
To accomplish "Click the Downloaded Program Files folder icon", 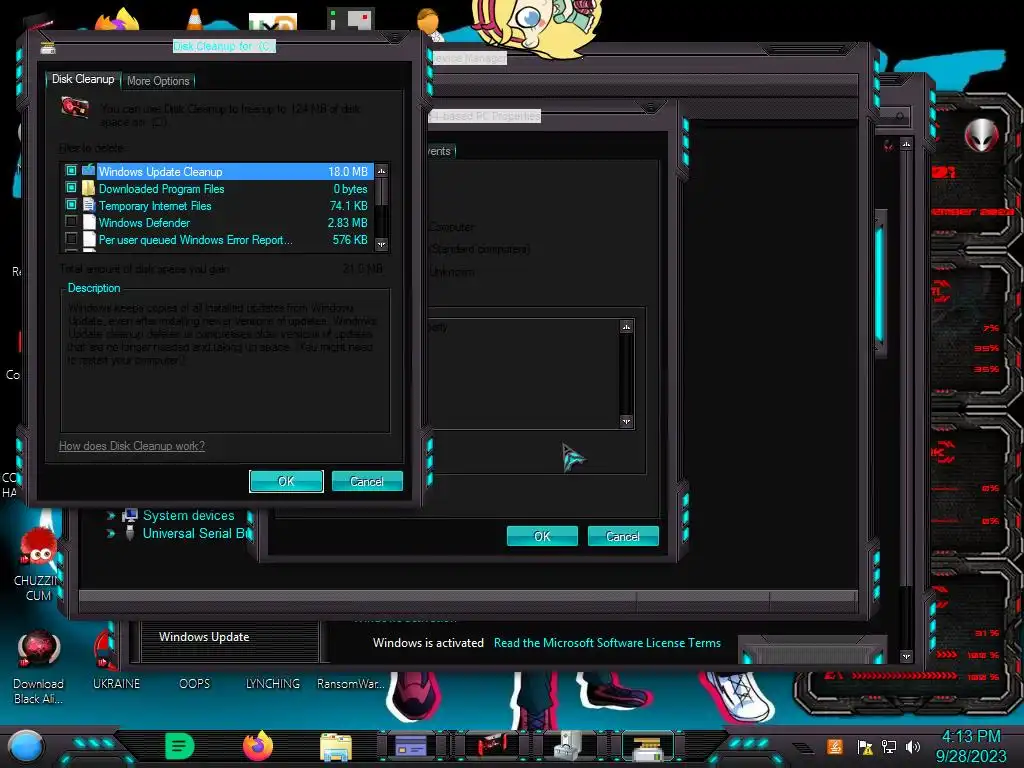I will 89,188.
